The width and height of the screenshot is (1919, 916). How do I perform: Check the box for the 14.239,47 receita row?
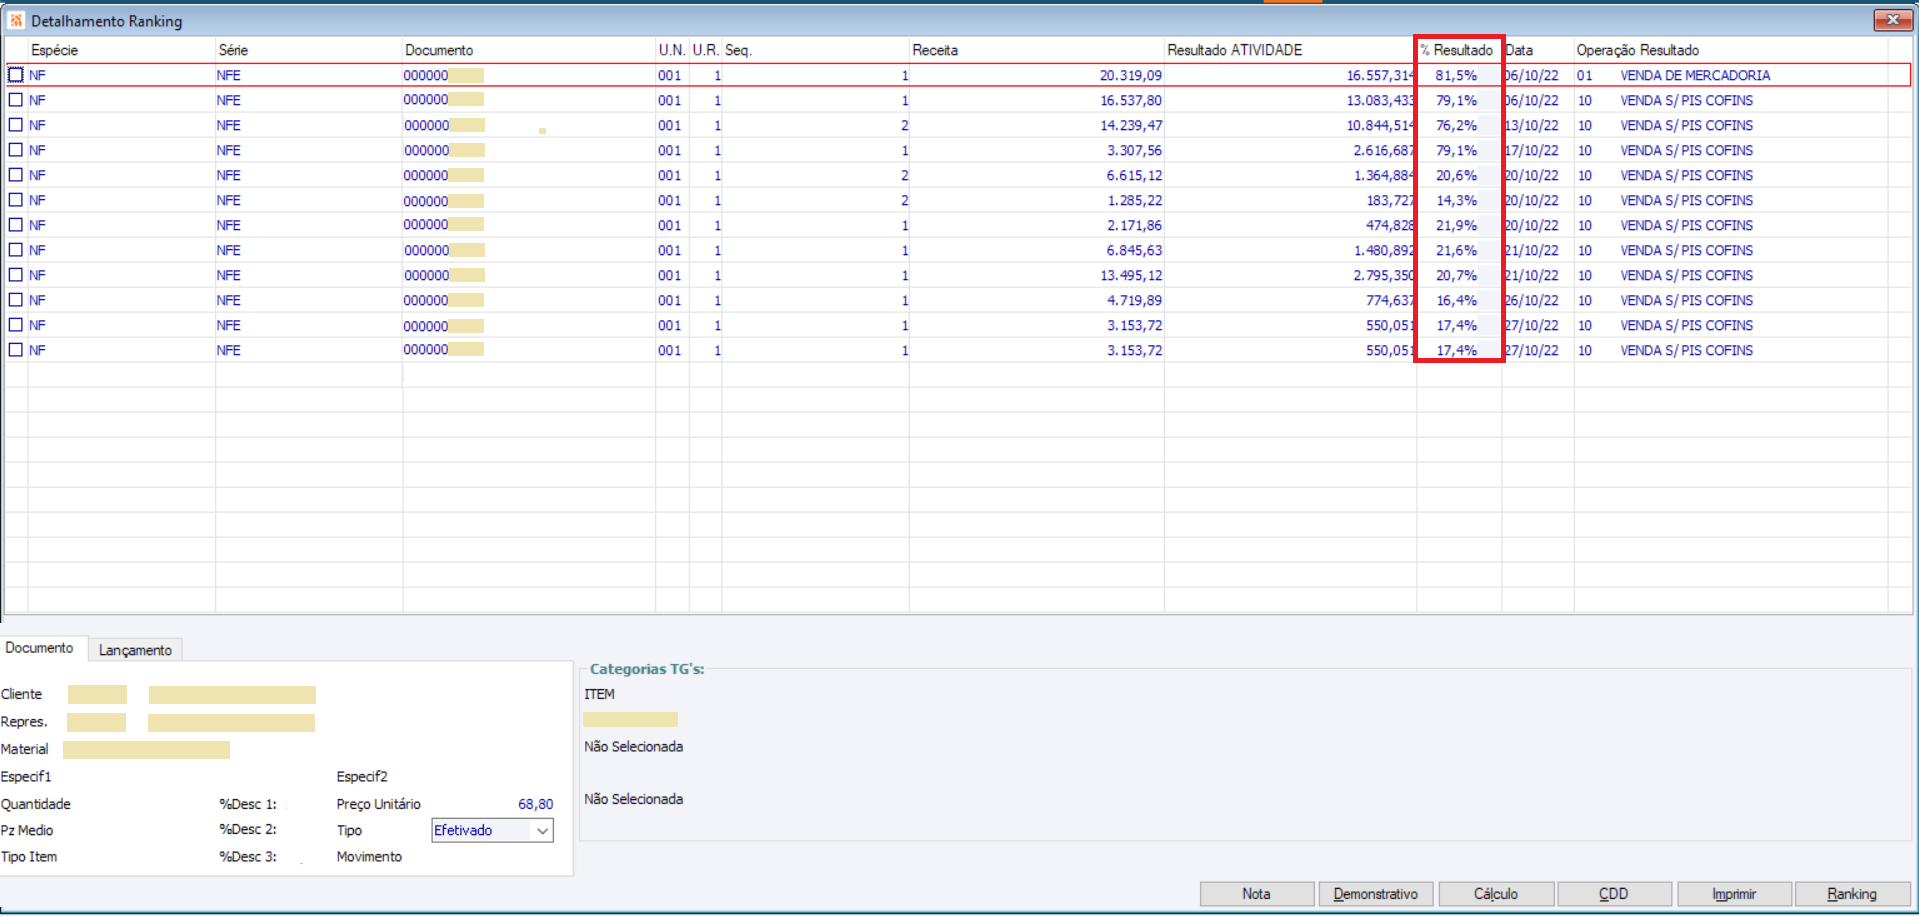point(16,125)
